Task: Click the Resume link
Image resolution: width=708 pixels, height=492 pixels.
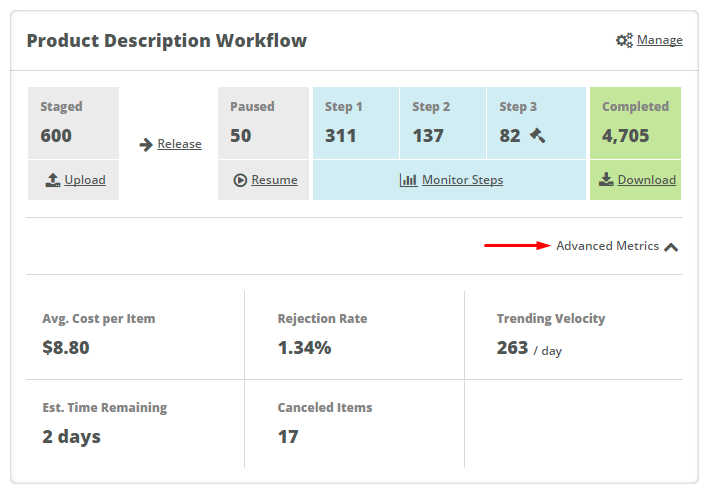Action: [x=275, y=180]
